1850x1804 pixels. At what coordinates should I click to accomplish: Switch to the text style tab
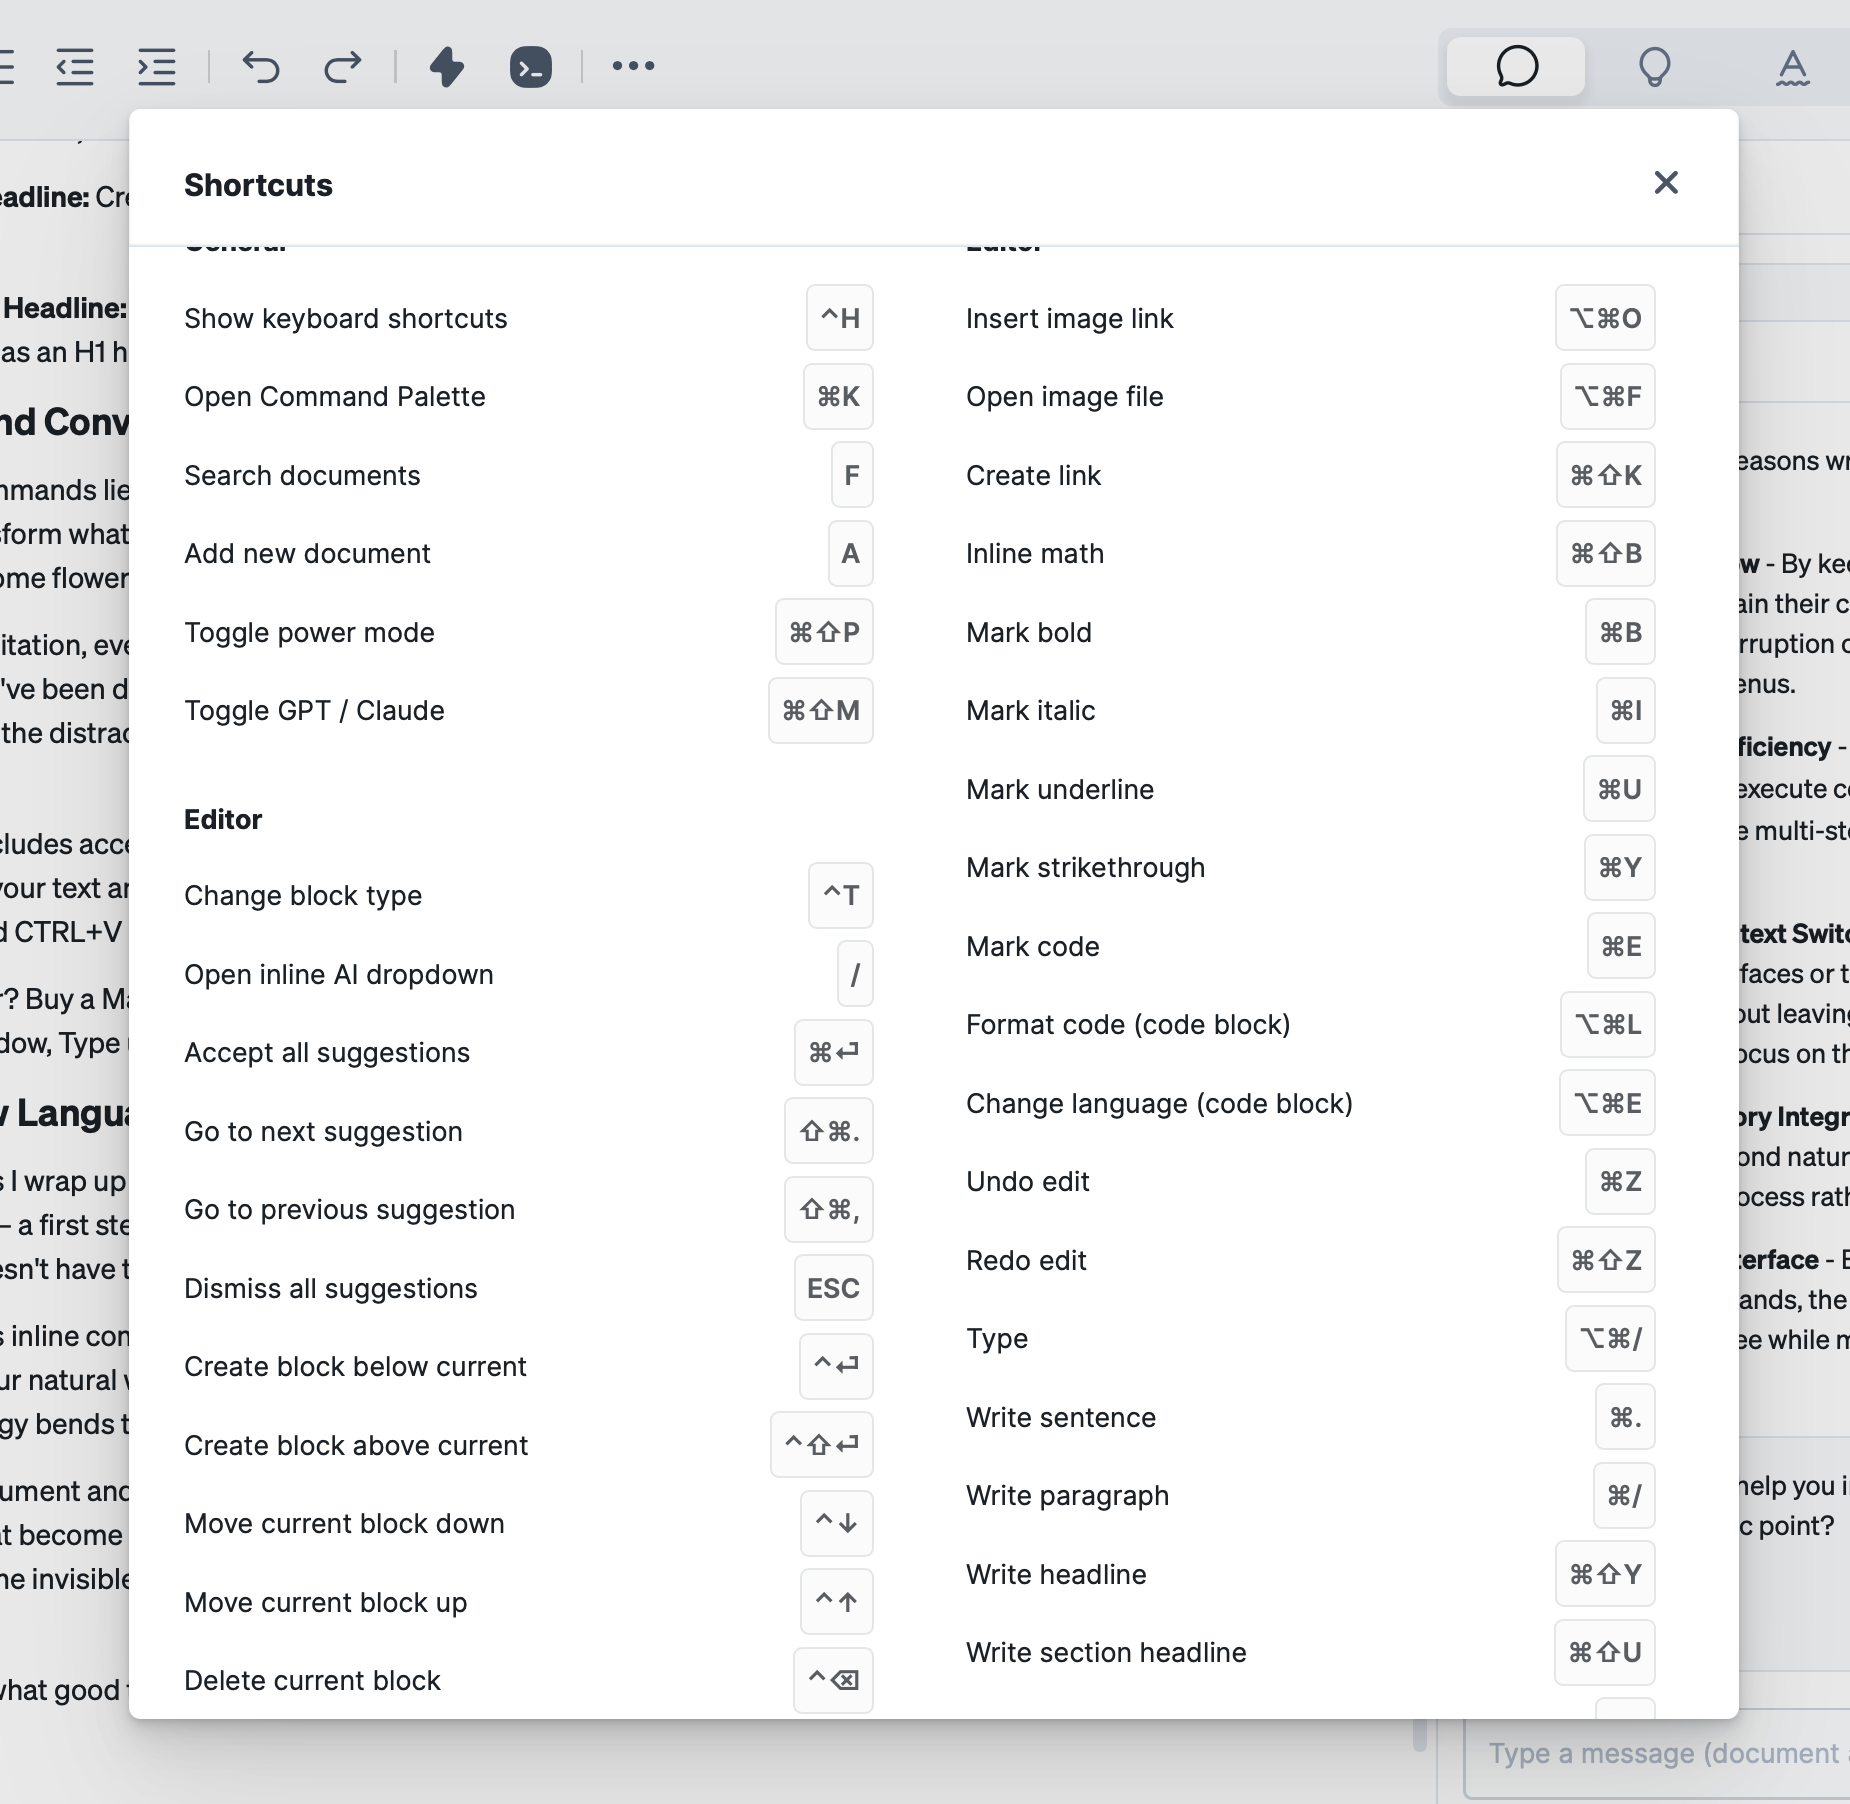click(x=1793, y=67)
